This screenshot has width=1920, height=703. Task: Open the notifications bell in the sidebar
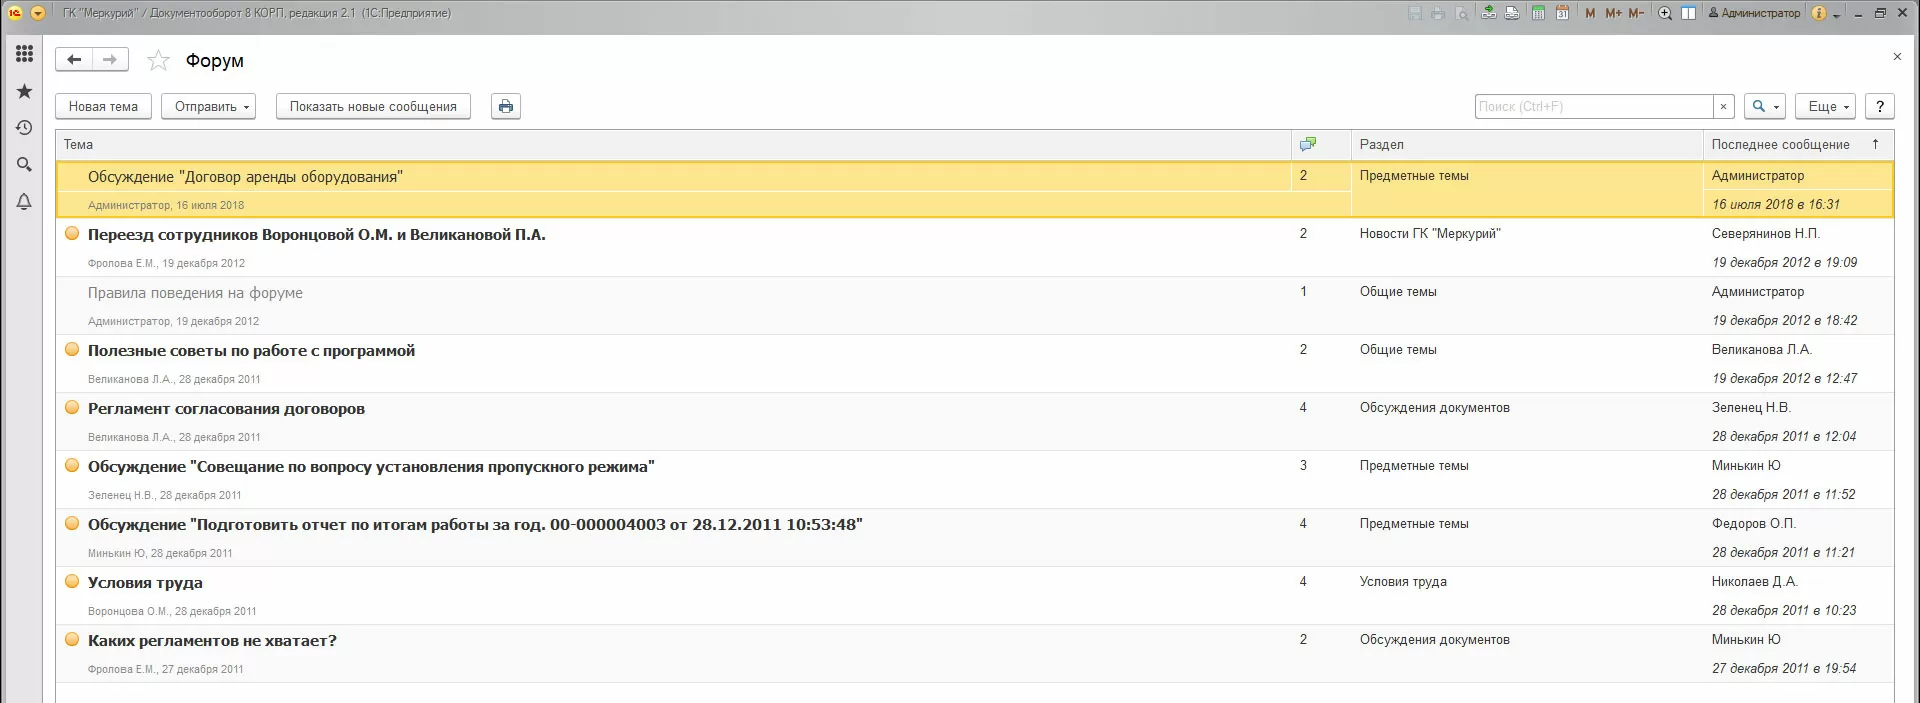pos(24,202)
